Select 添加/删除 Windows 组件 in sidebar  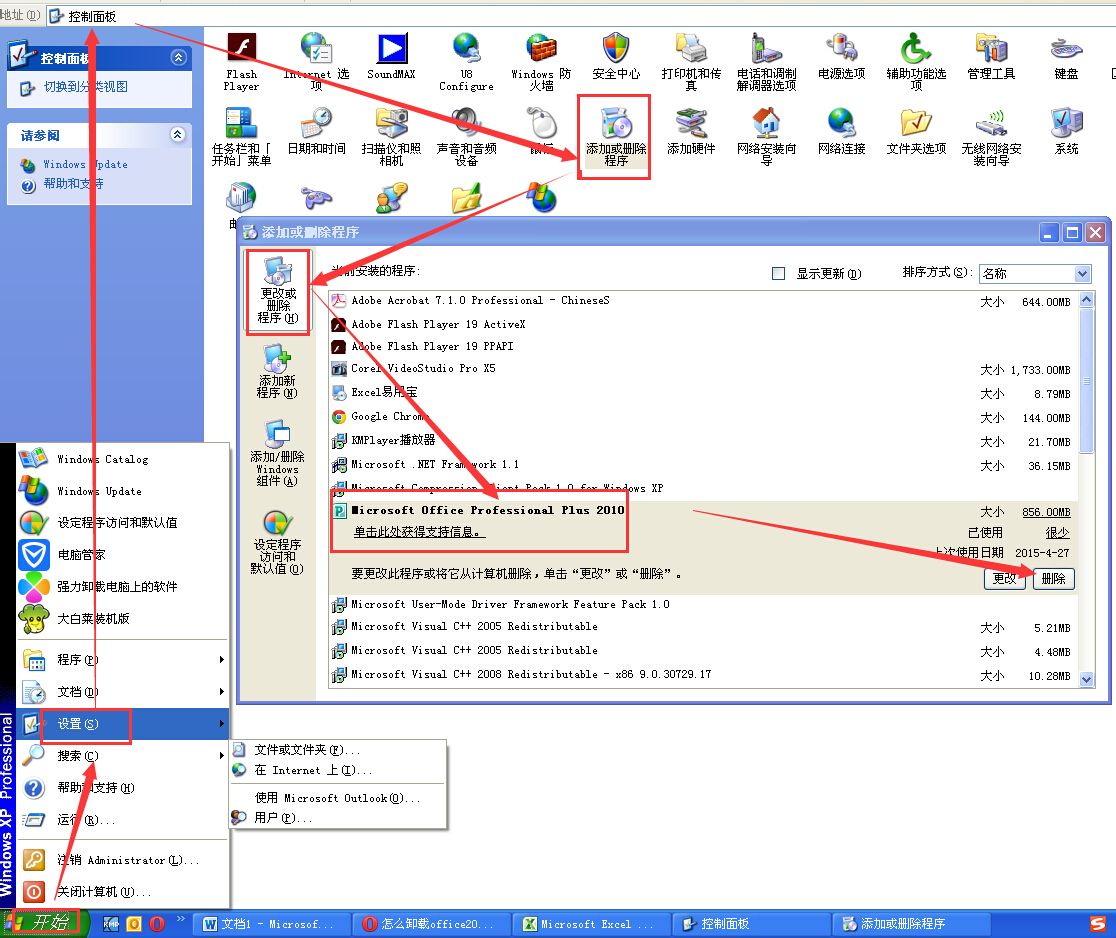[x=278, y=453]
